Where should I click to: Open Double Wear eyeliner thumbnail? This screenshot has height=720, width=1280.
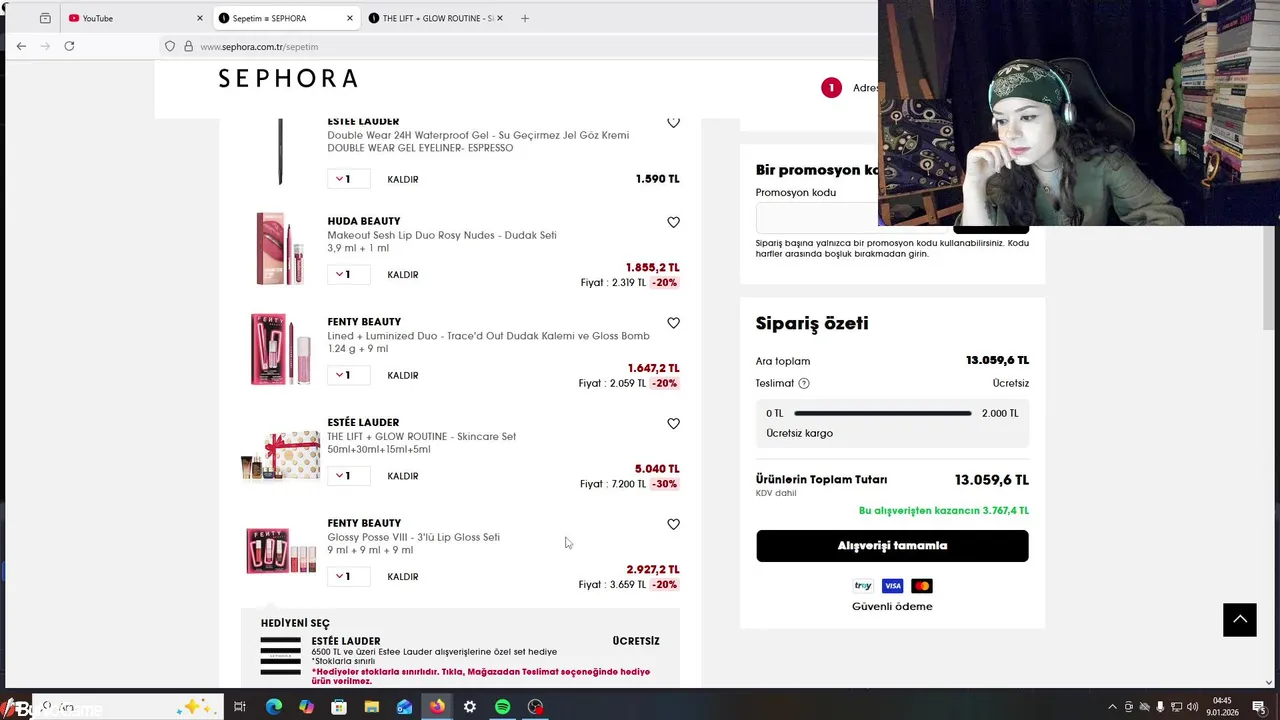pos(280,152)
